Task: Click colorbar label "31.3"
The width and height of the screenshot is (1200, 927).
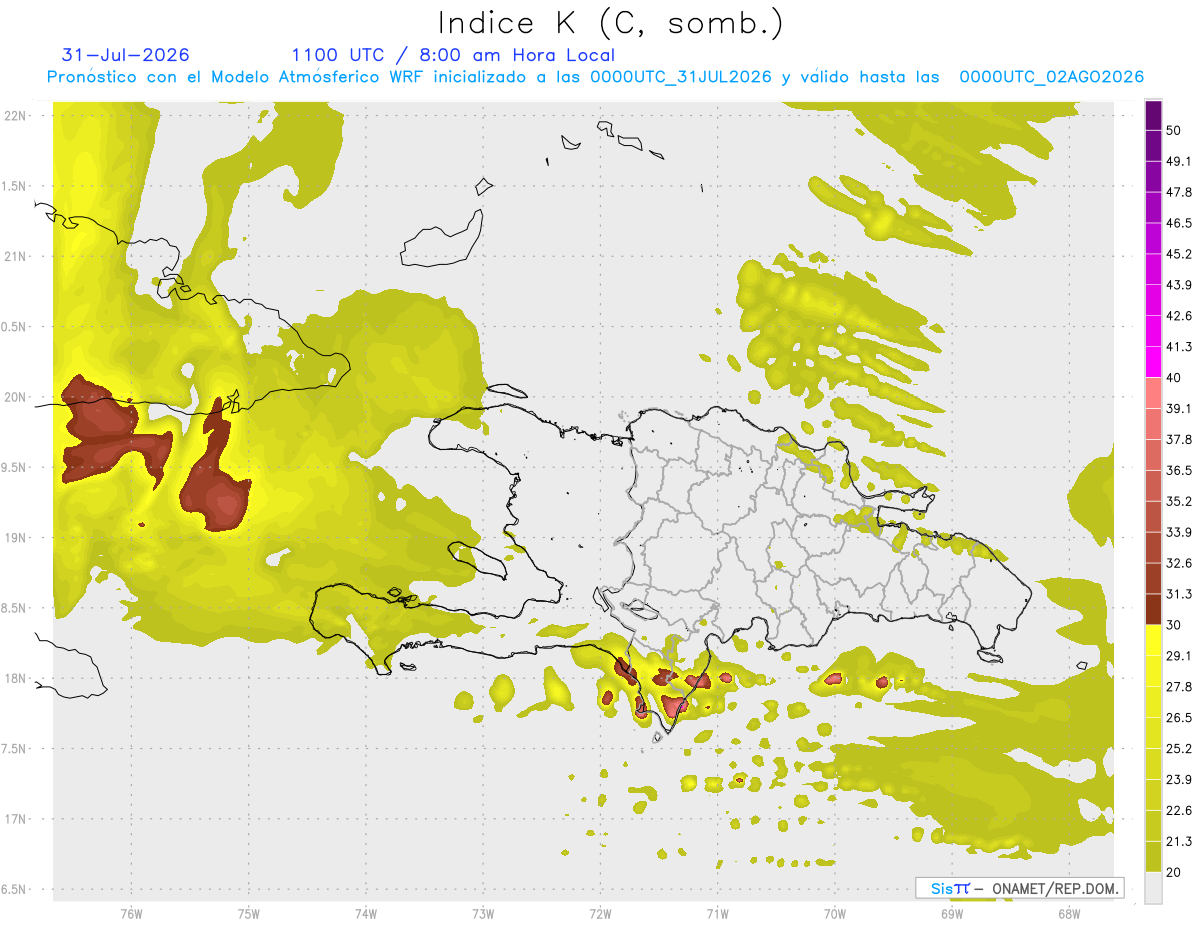Action: click(1179, 594)
